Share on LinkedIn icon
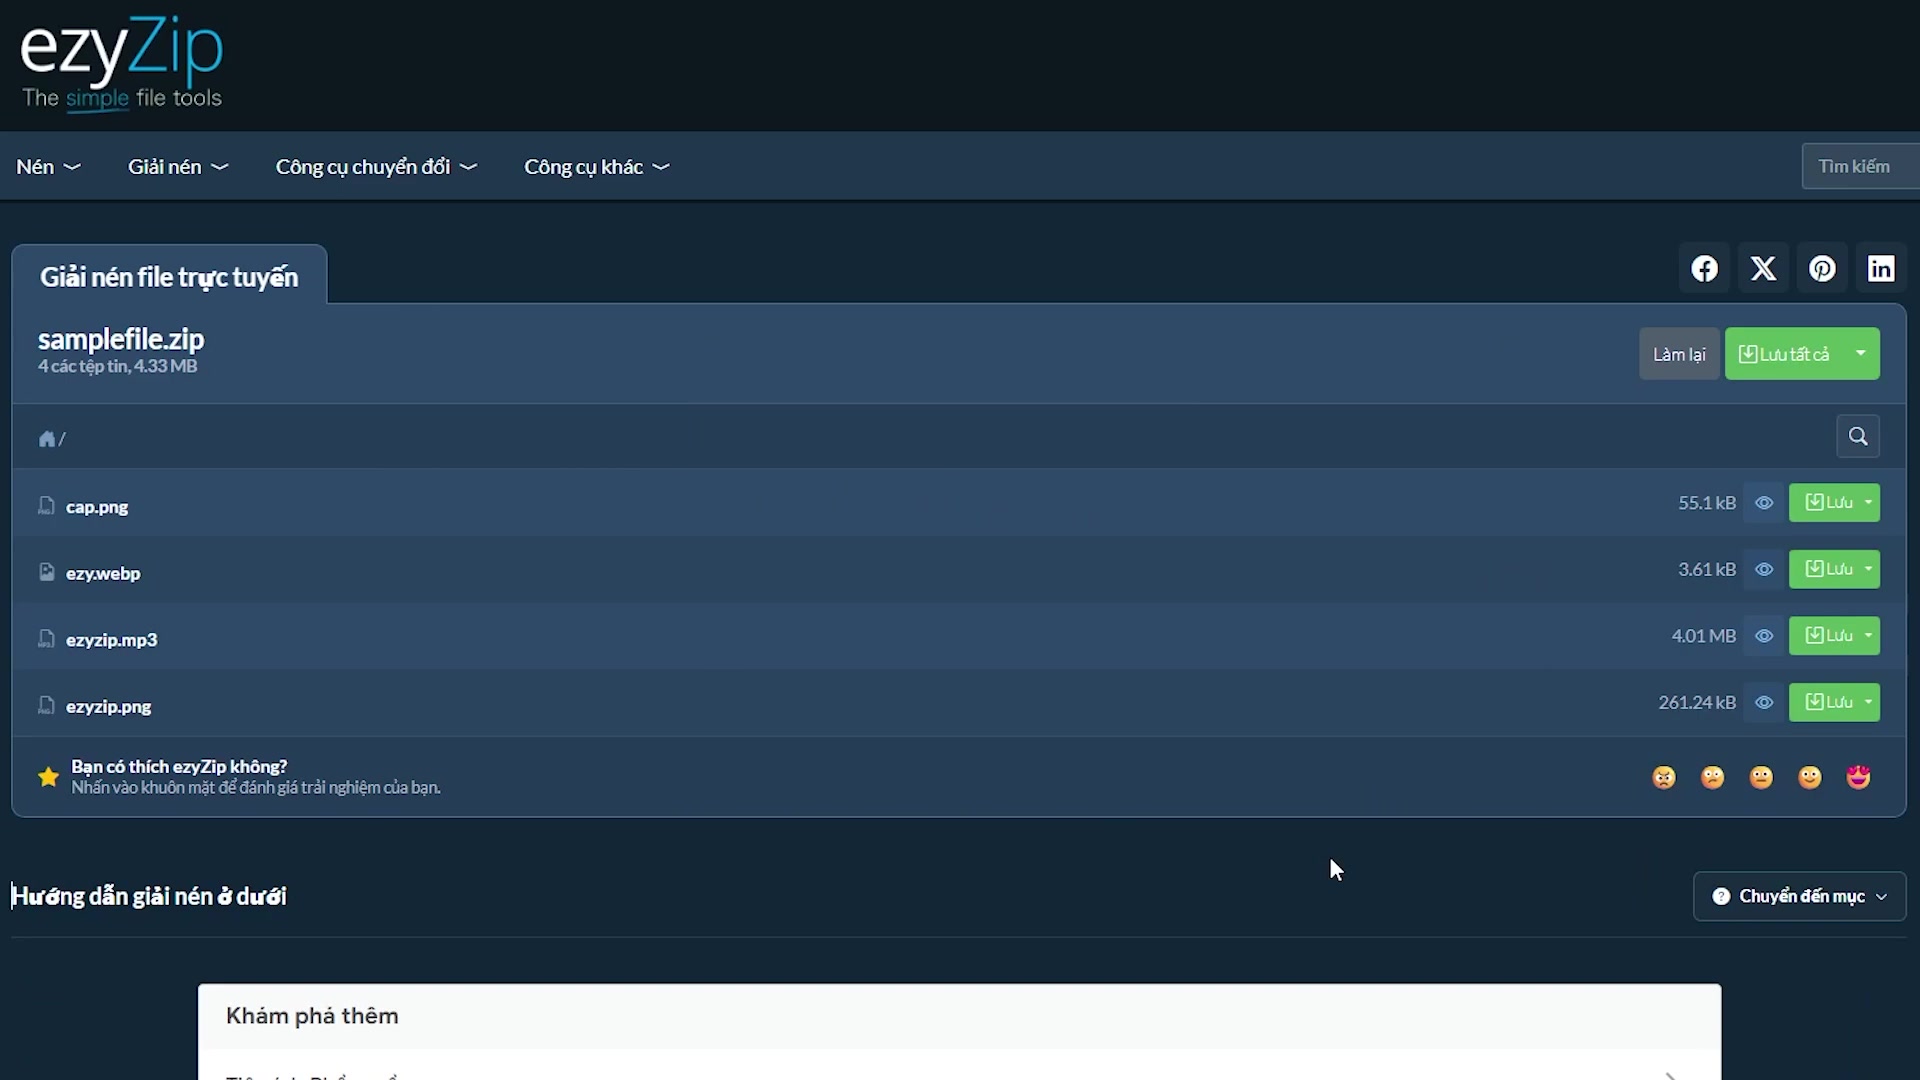 click(1881, 269)
